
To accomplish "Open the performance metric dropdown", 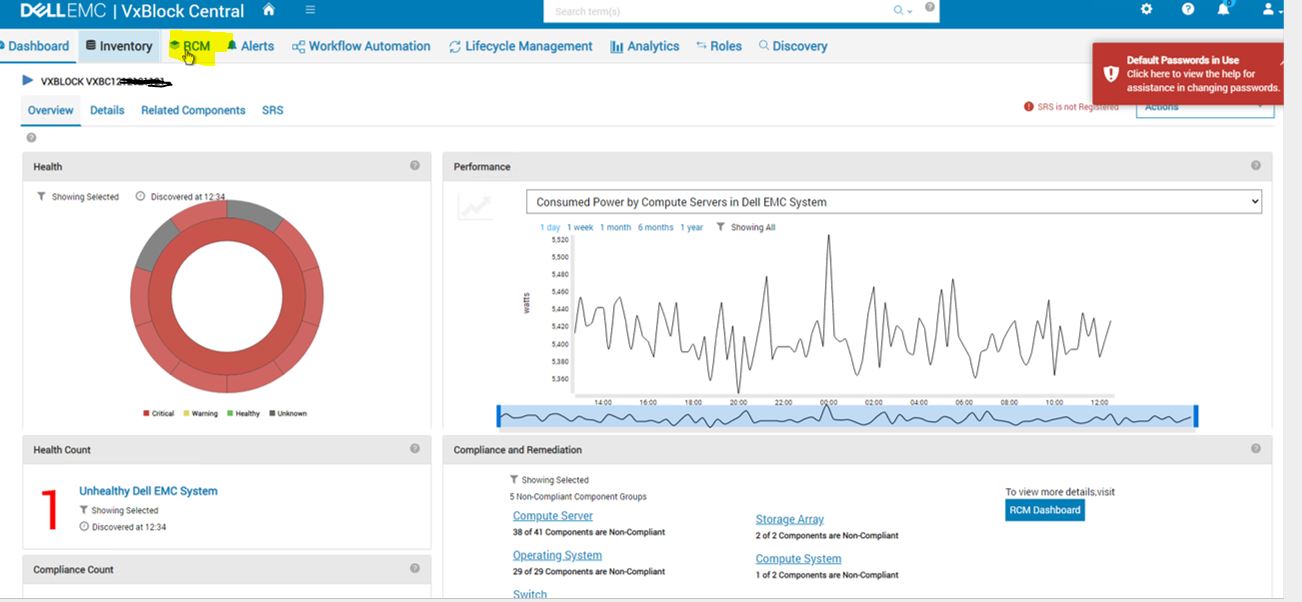I will pyautogui.click(x=893, y=202).
